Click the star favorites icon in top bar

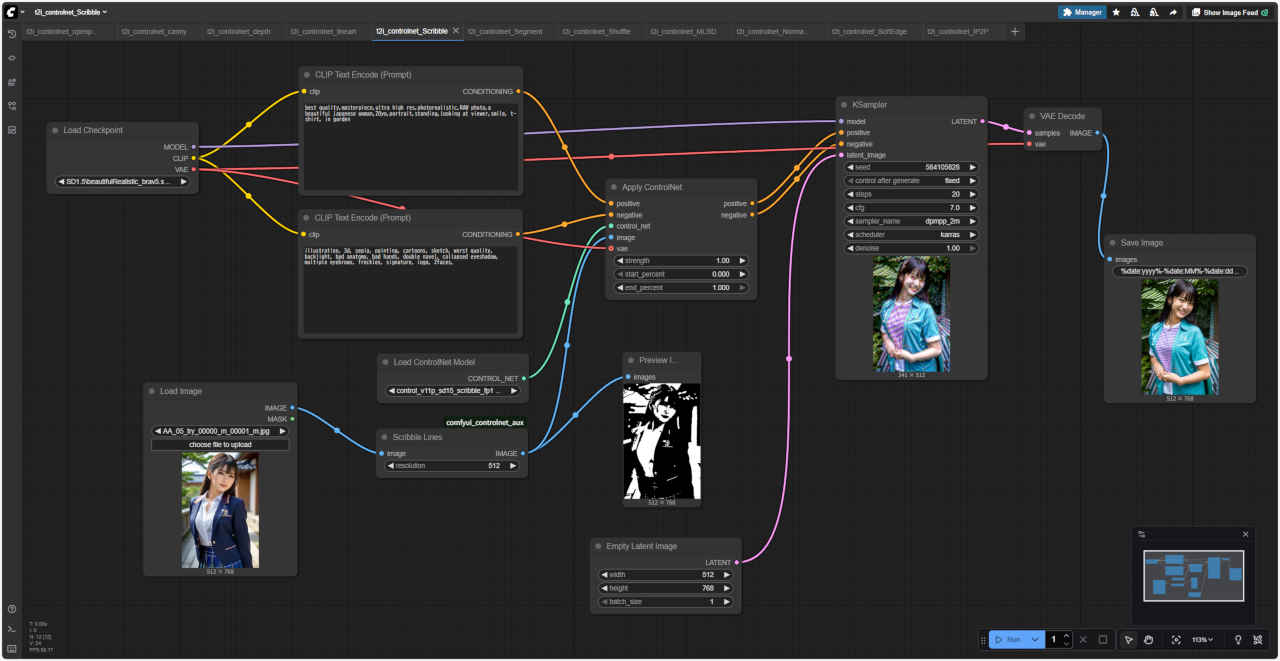[1116, 12]
